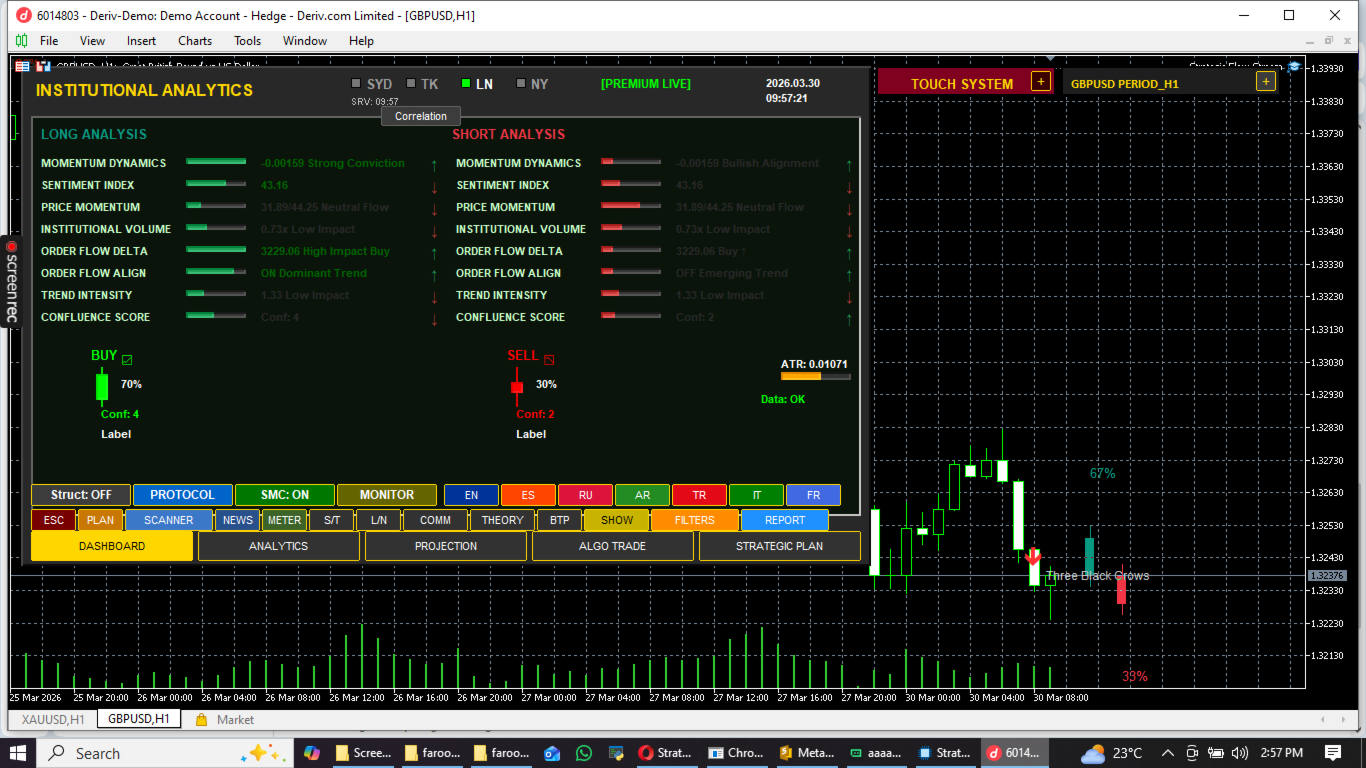This screenshot has height=768, width=1366.
Task: Click the red ESC button
Action: tap(53, 520)
